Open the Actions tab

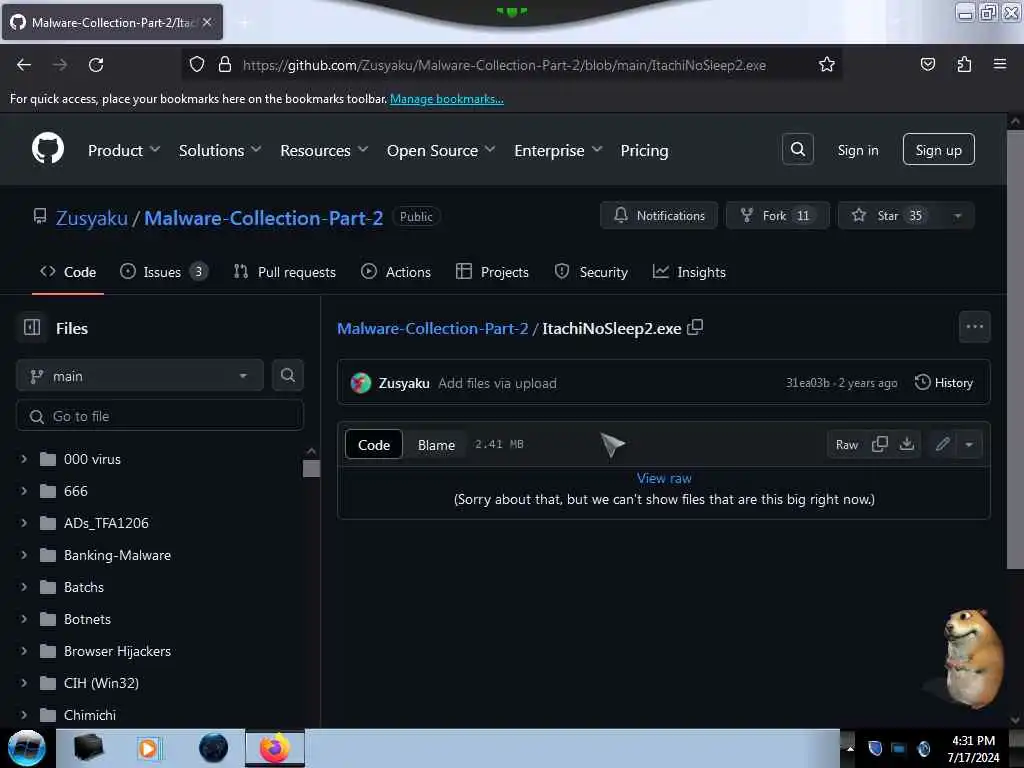396,272
